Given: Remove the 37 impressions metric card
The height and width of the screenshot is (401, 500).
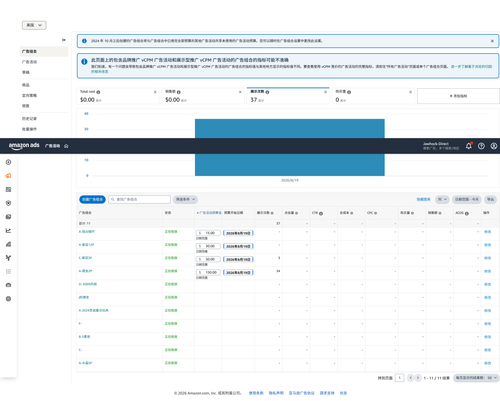Looking at the screenshot, I should [325, 92].
